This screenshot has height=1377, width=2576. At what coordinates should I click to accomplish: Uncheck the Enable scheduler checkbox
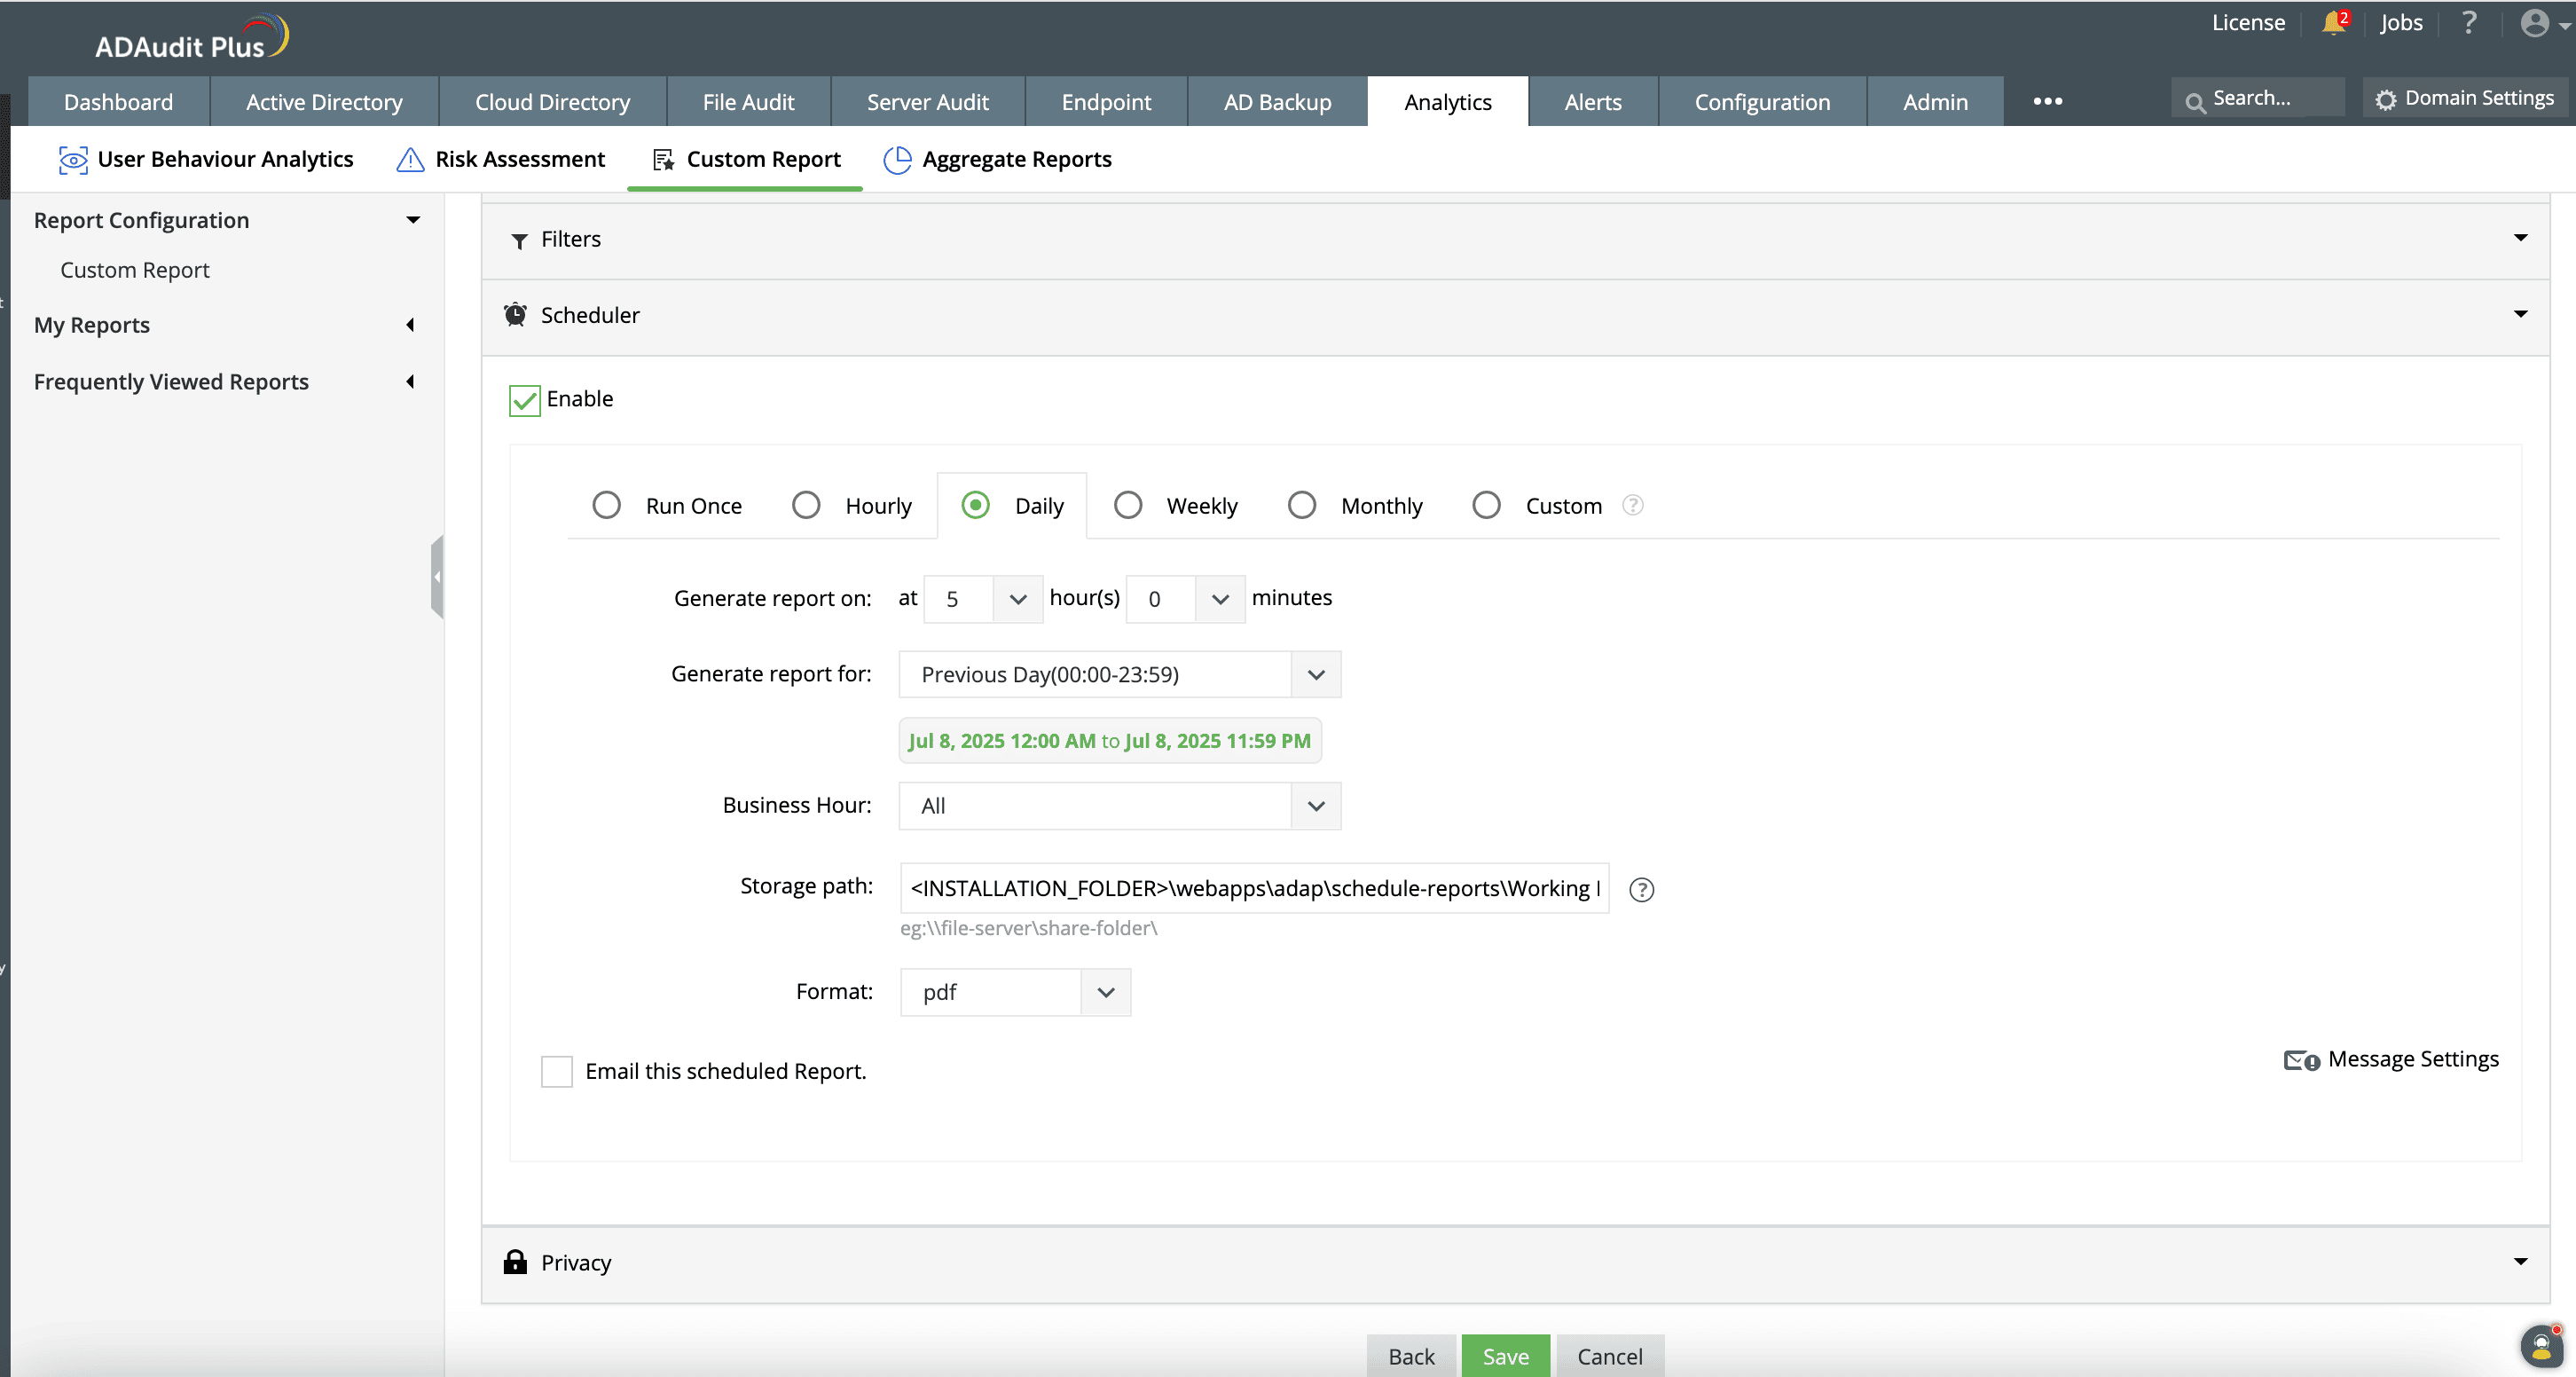pyautogui.click(x=524, y=400)
